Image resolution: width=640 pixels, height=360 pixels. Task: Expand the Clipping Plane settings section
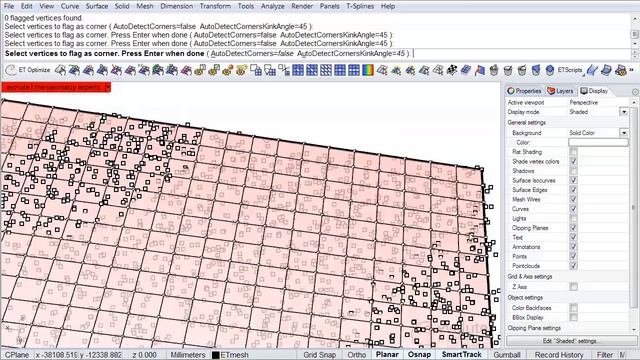[x=534, y=328]
